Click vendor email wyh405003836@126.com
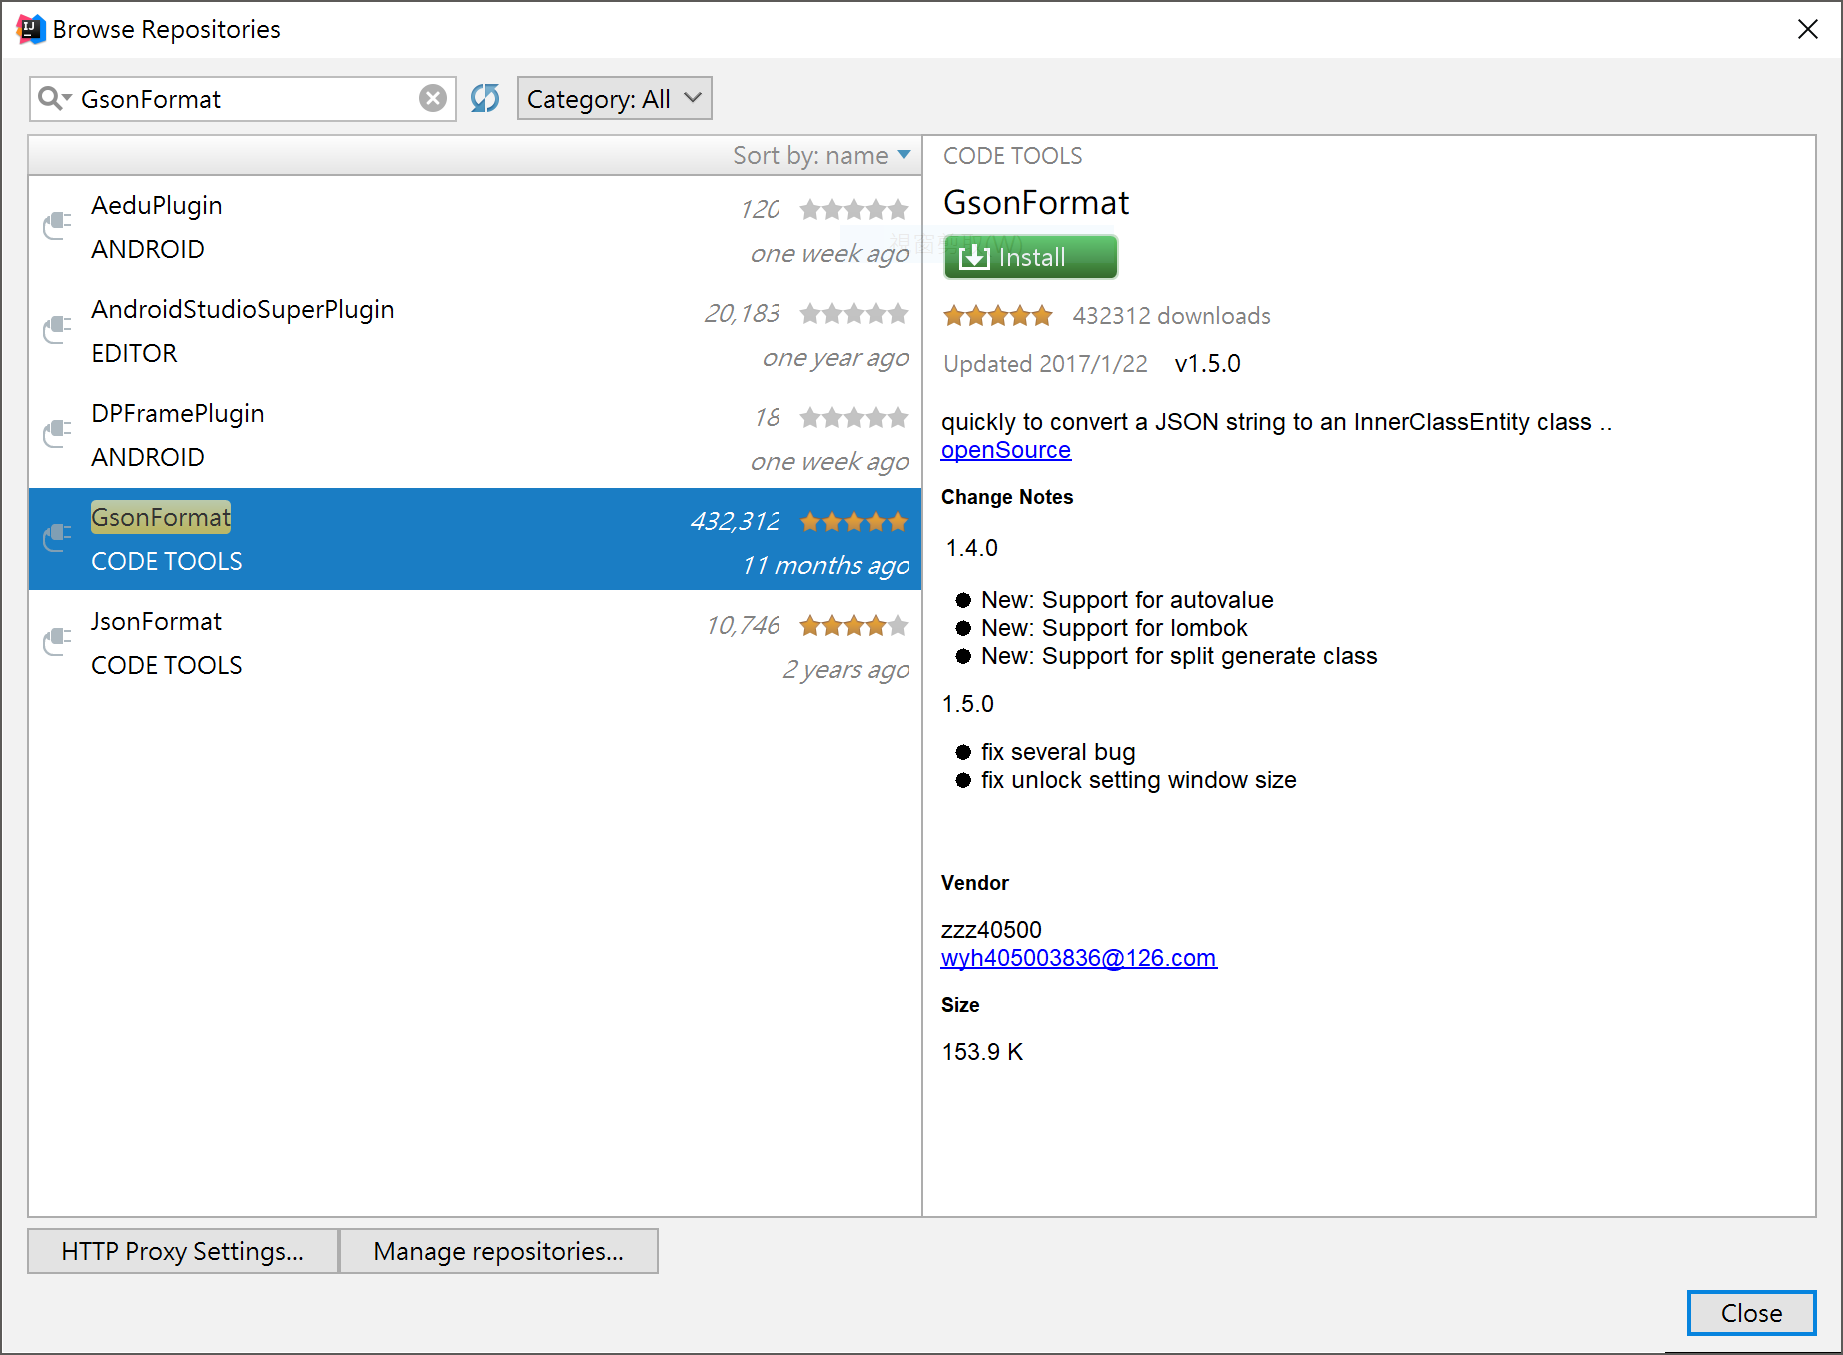 pyautogui.click(x=1078, y=958)
